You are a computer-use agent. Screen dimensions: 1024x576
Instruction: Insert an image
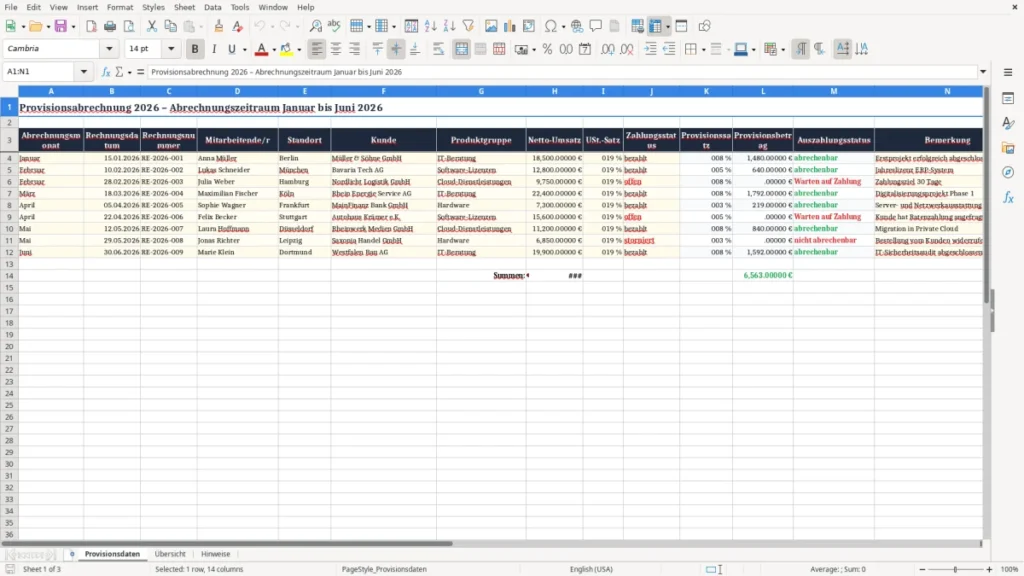point(491,26)
